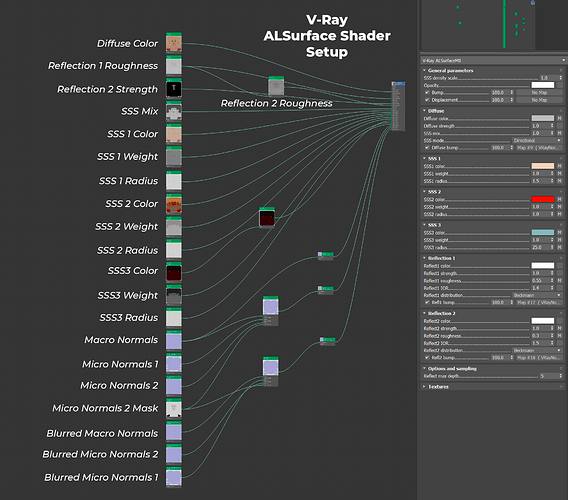This screenshot has height=500, width=568.
Task: Open the Reflect1 distribution Beckmann dropdown
Action: pos(536,295)
